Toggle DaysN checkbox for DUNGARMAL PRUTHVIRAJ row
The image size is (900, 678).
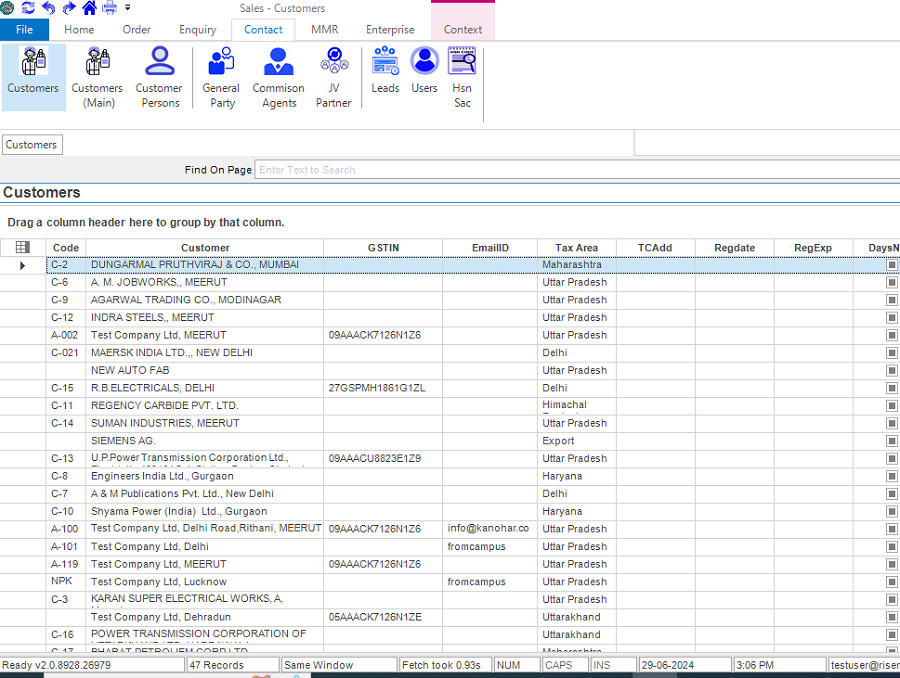pos(892,265)
